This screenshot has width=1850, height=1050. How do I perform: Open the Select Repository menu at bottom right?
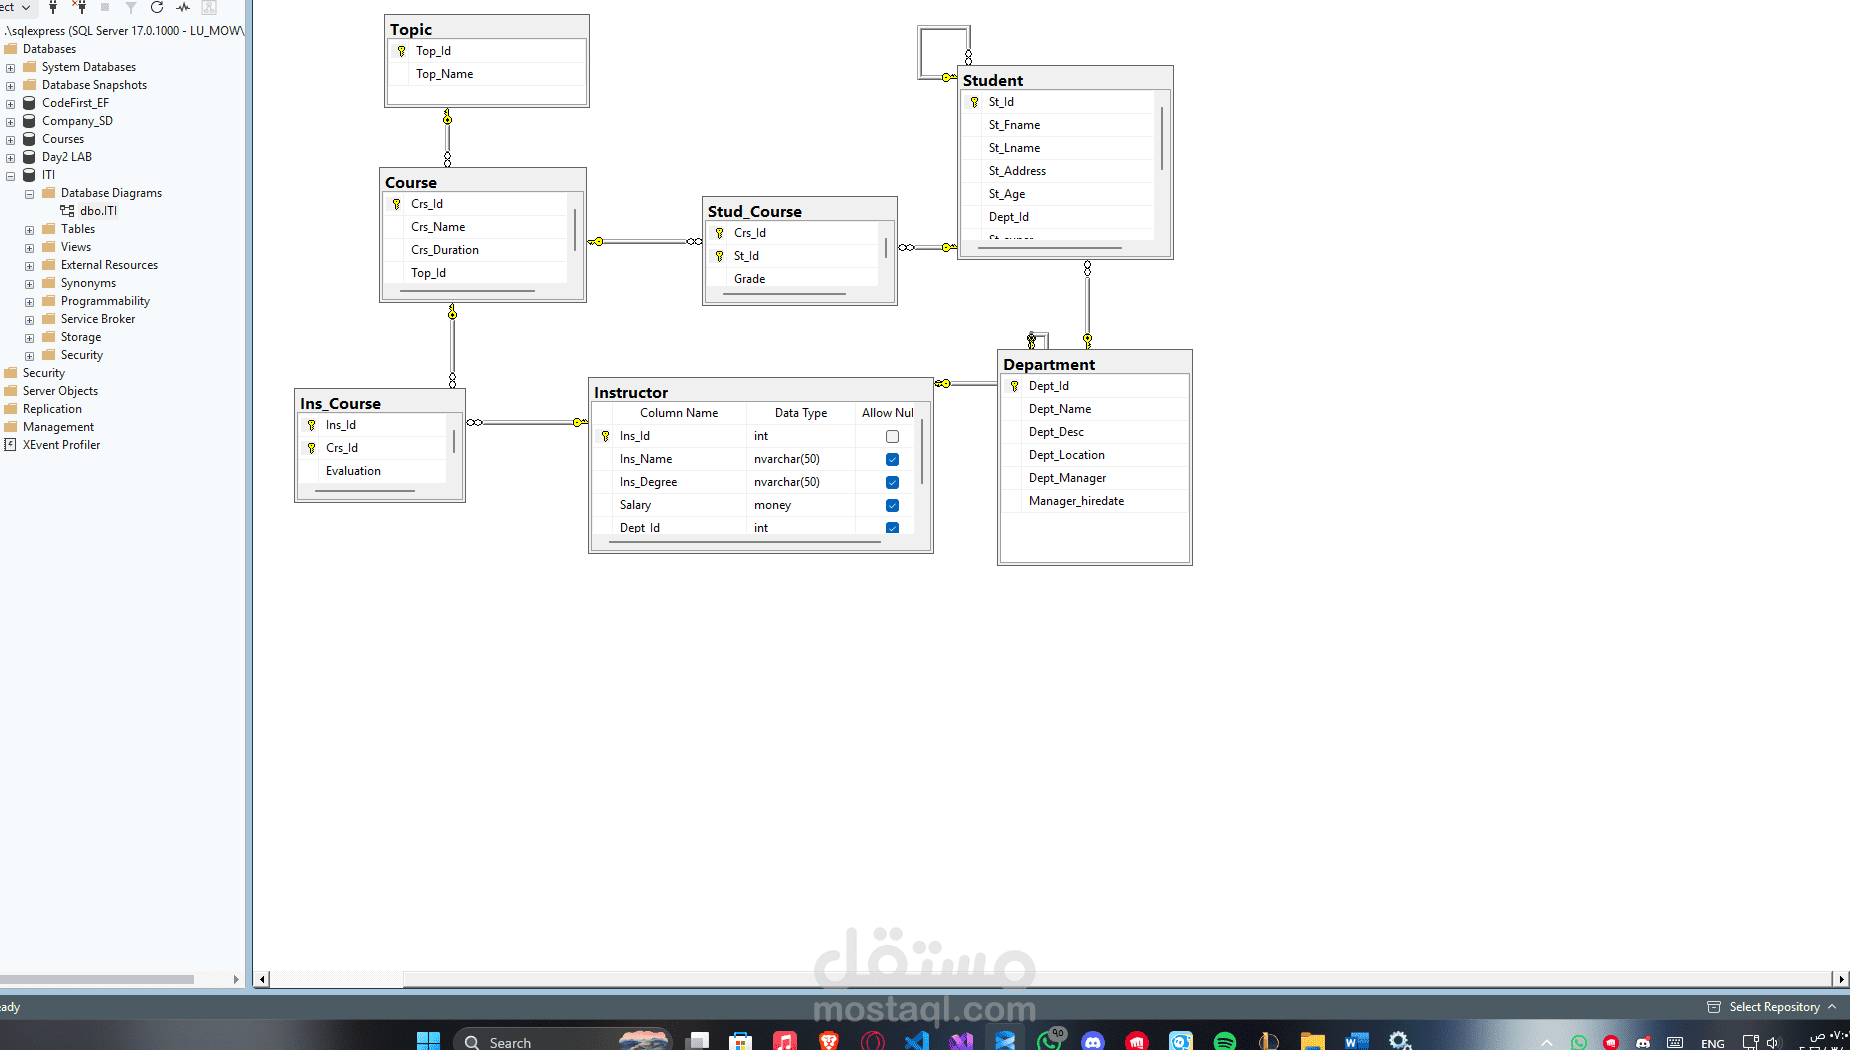(1773, 1007)
